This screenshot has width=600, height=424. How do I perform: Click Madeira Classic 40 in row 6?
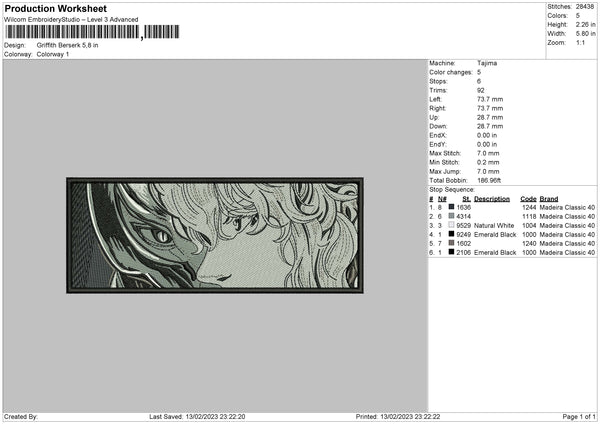567,252
